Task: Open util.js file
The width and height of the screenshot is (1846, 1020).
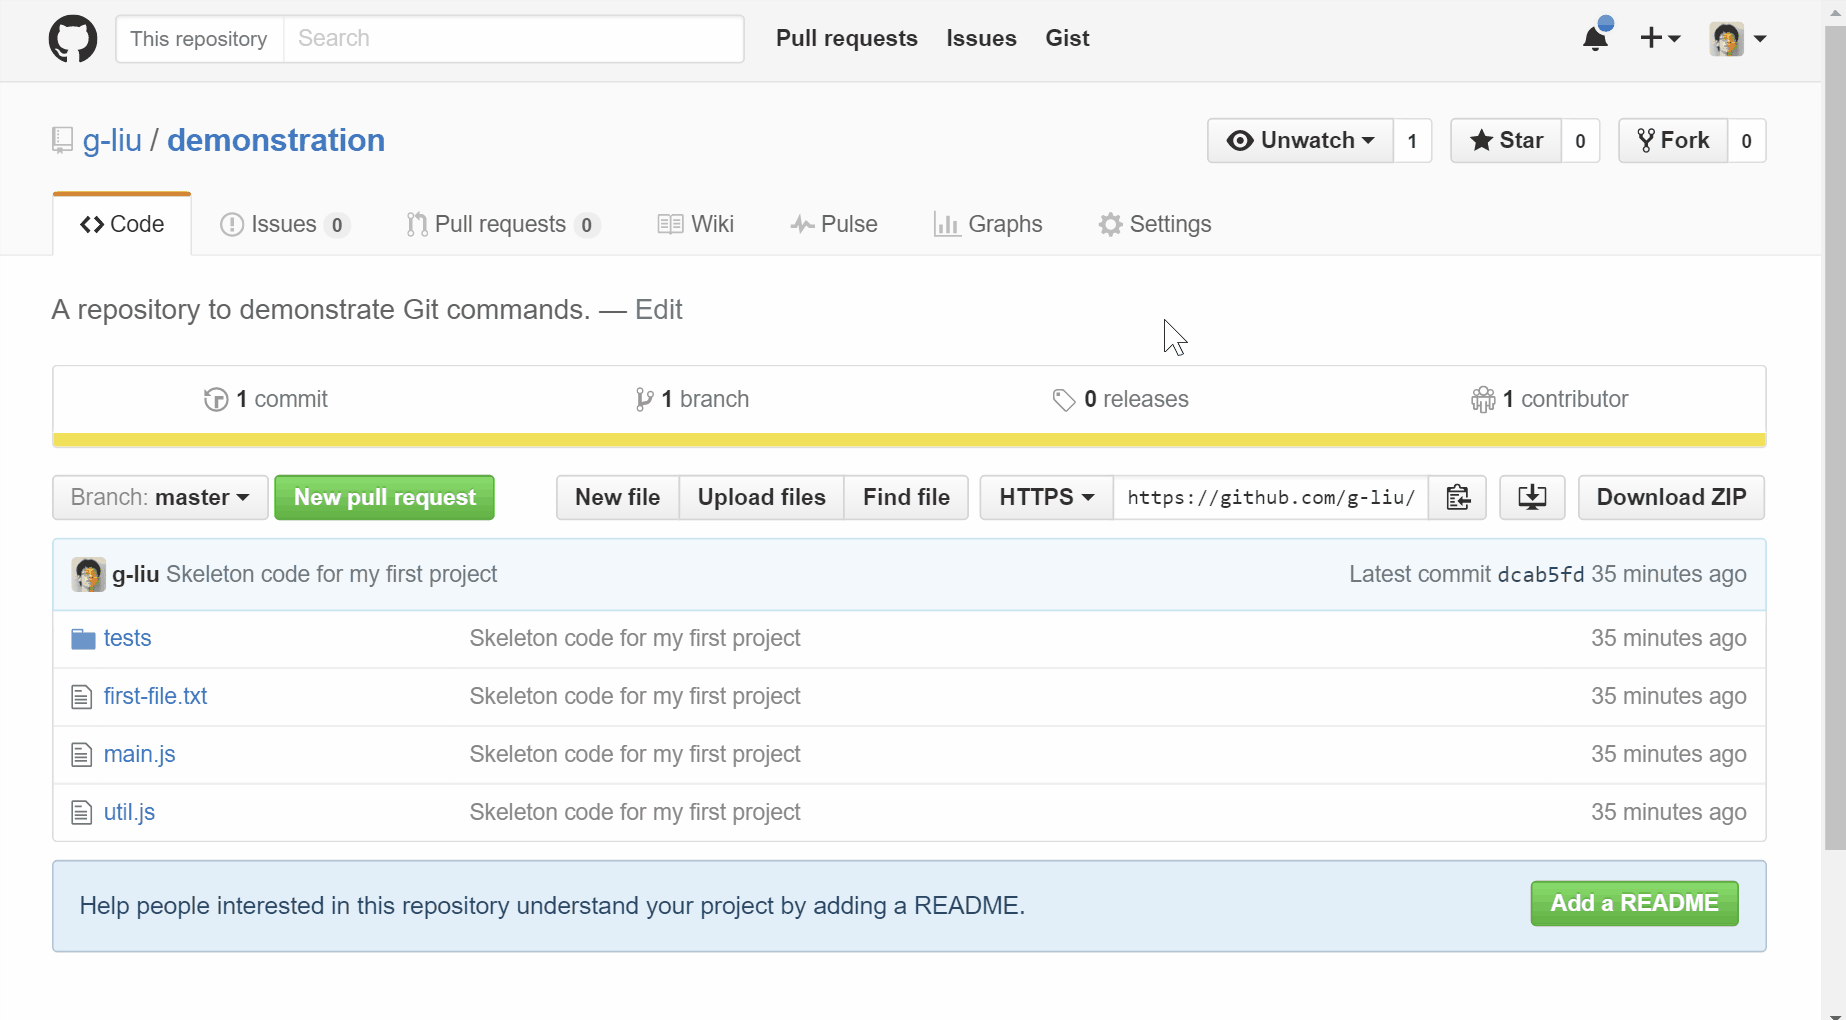Action: point(130,812)
